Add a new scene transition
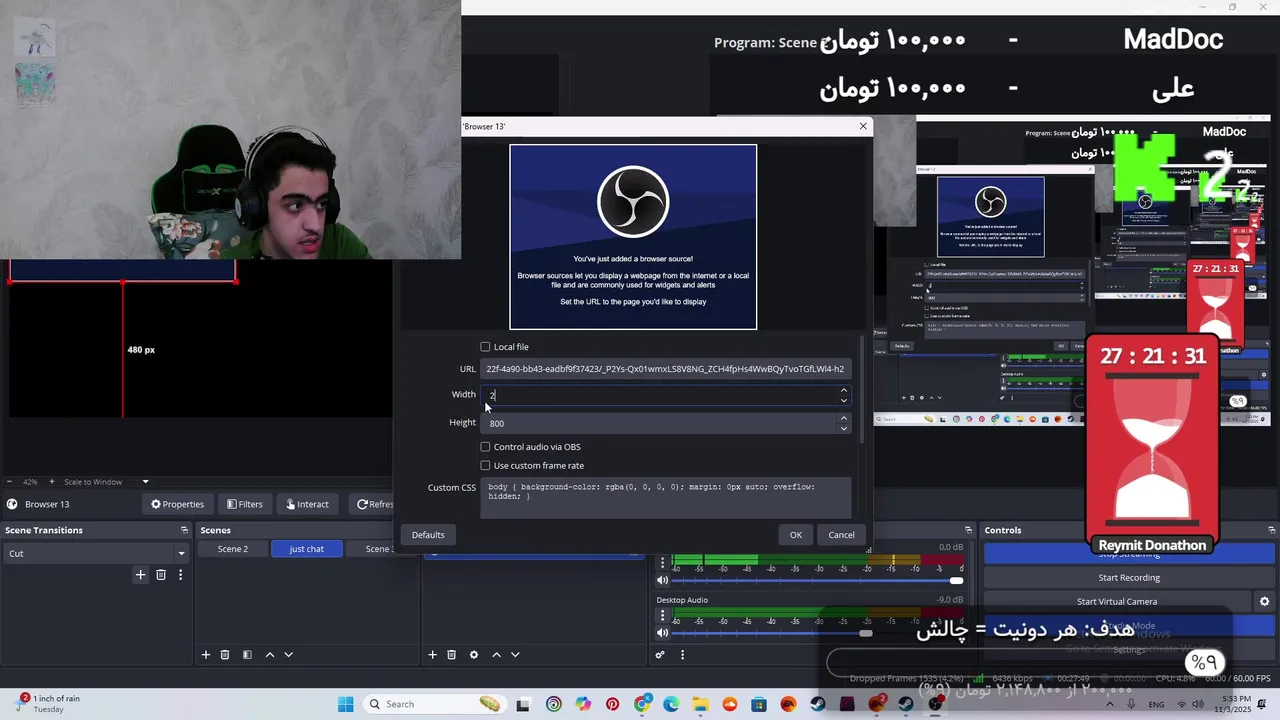 [141, 575]
